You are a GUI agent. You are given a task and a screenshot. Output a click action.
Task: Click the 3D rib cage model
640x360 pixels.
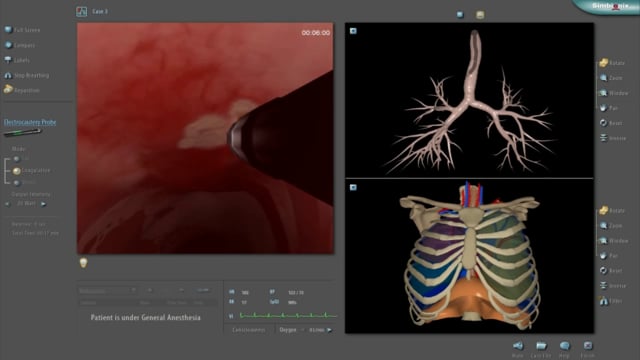point(470,257)
